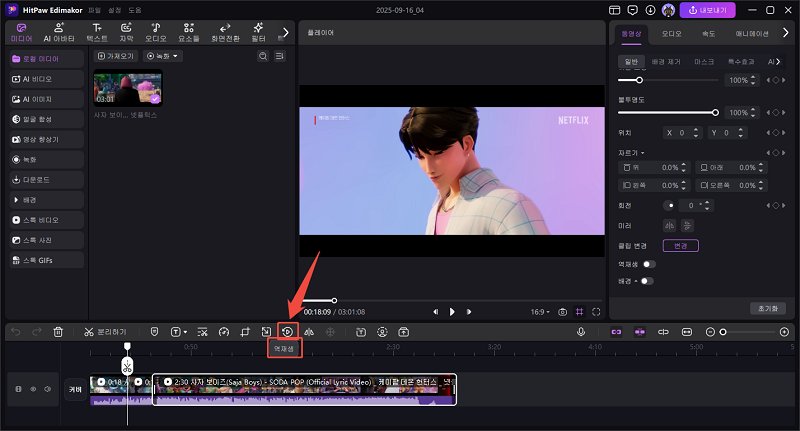The image size is (800, 431).
Task: Collapse the 자르기 (Crop) section arrow
Action: tap(643, 153)
